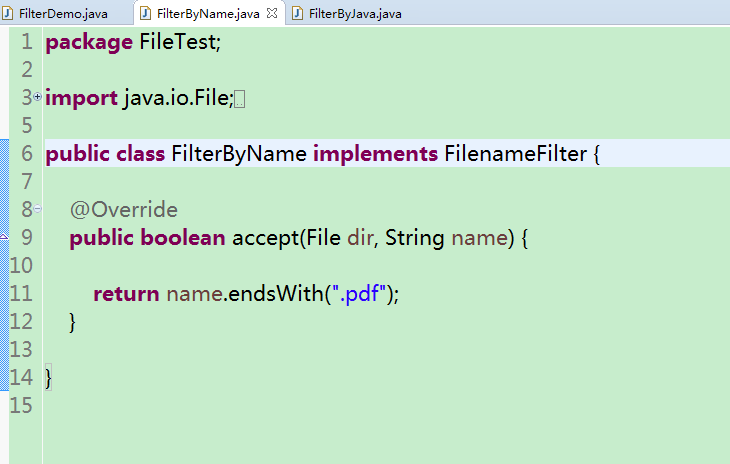Click the 'package' keyword on line 1
730x464 pixels.
89,43
